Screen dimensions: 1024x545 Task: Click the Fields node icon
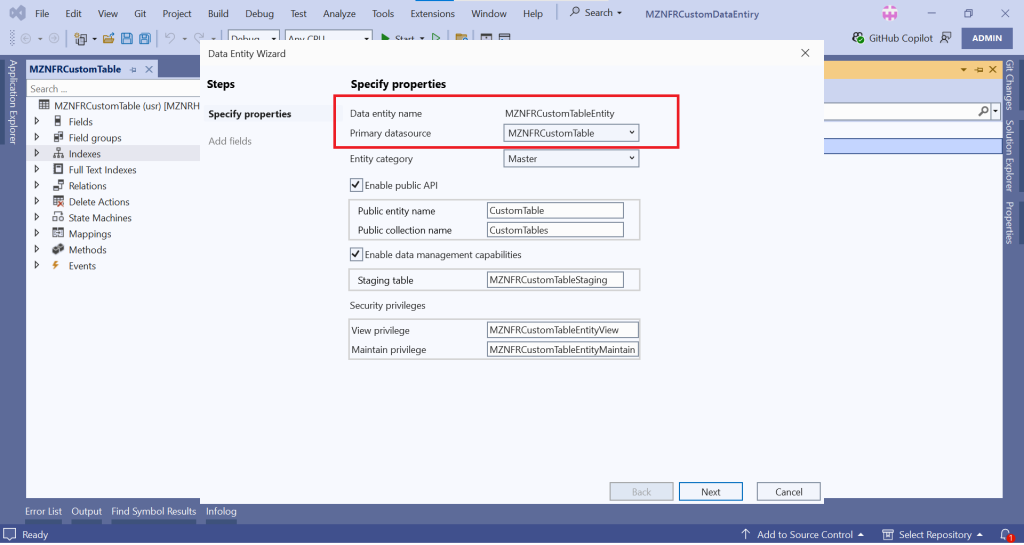[58, 121]
